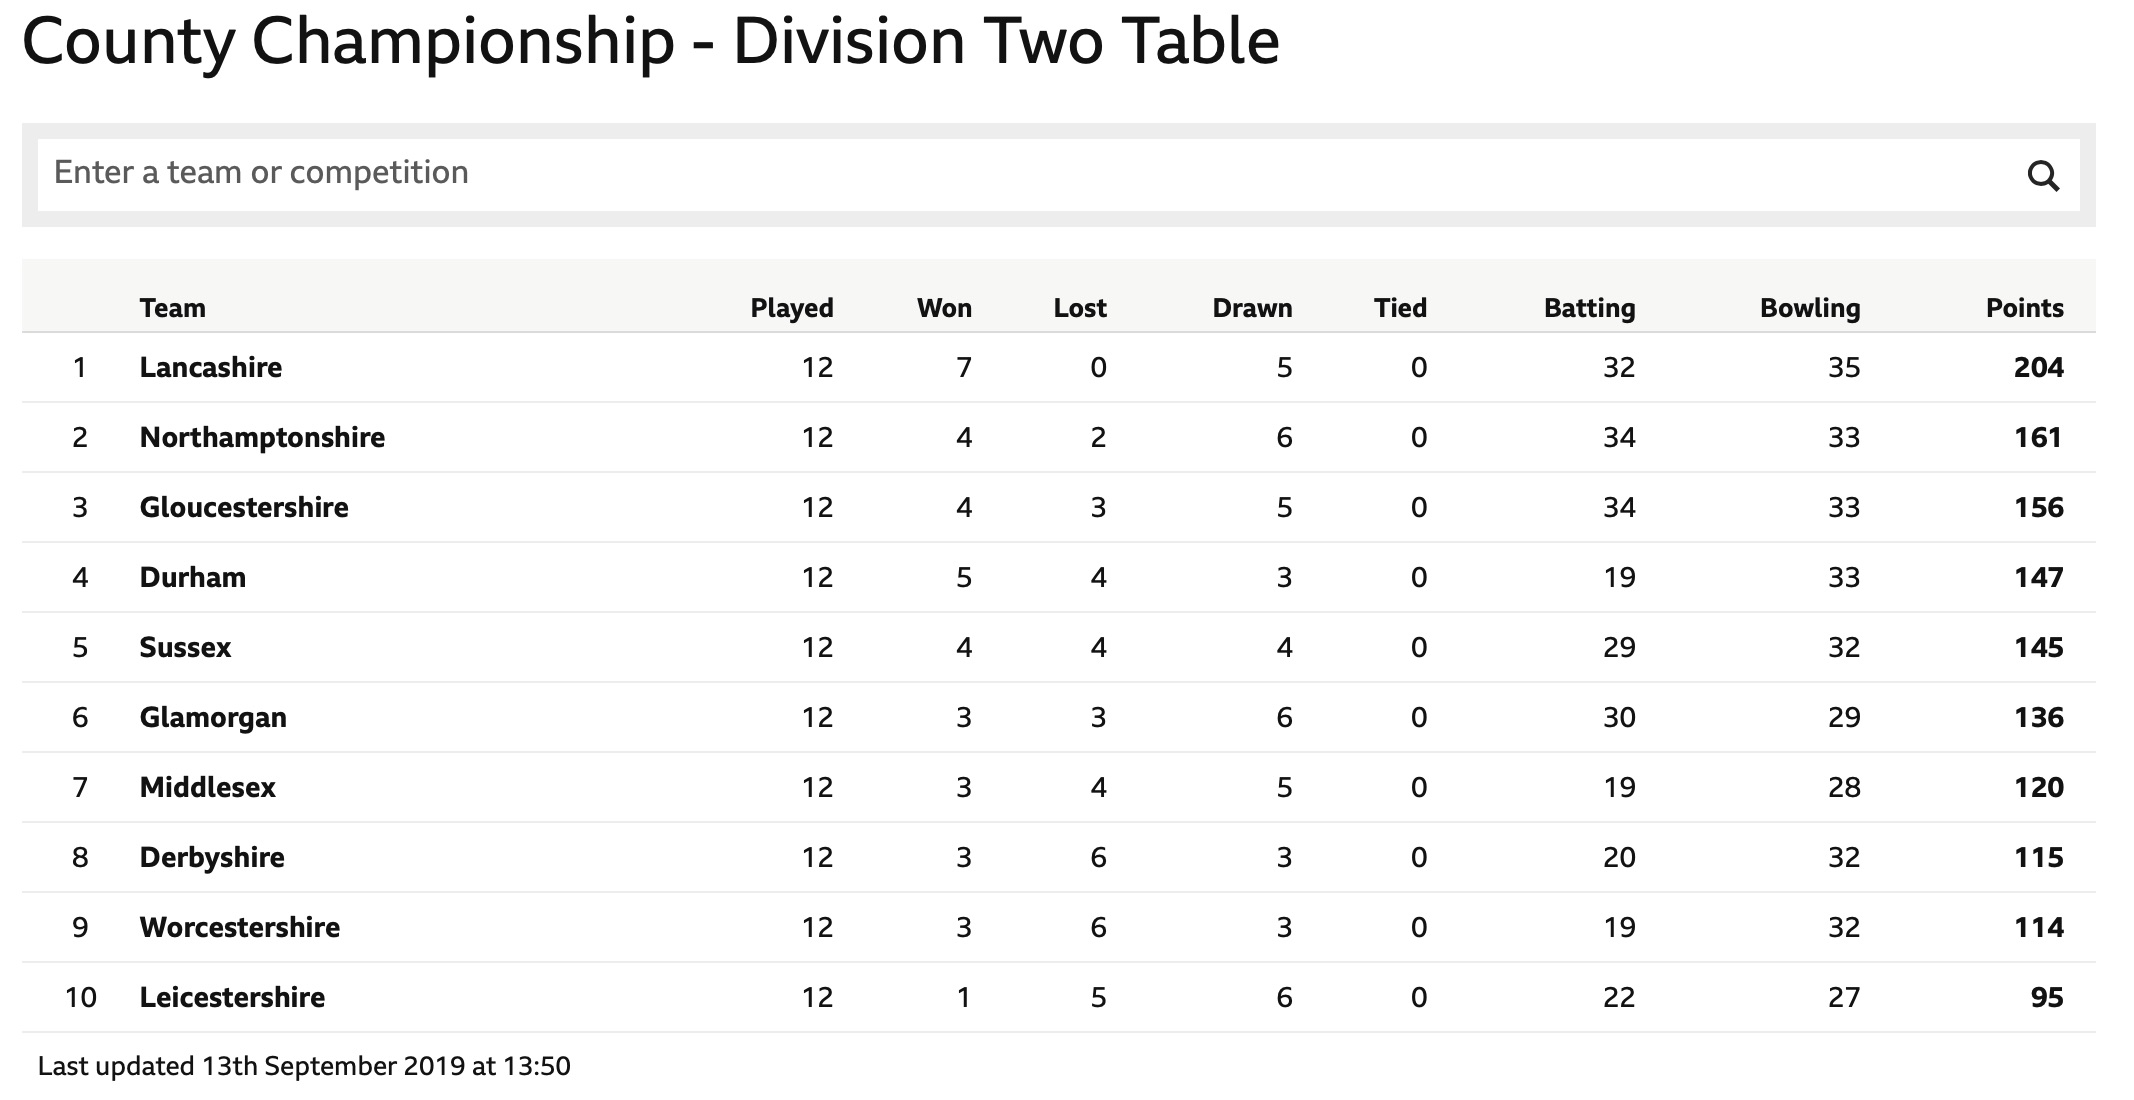
Task: Click the search magnifier icon
Action: (x=2043, y=176)
